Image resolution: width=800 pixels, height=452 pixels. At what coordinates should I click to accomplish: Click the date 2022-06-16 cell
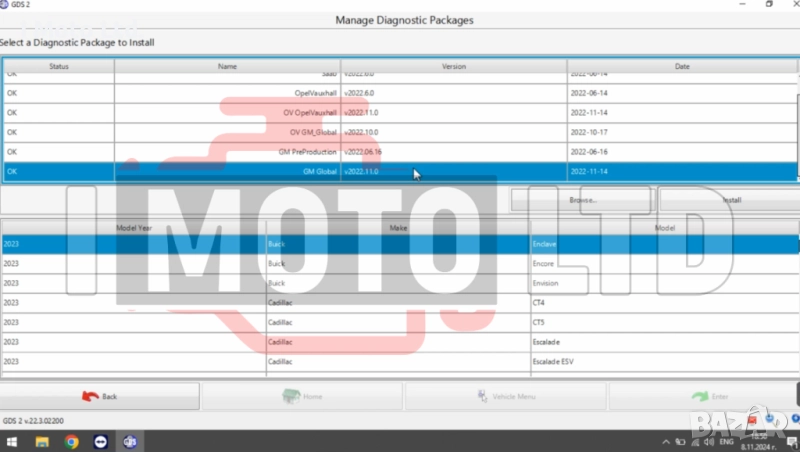click(682, 152)
